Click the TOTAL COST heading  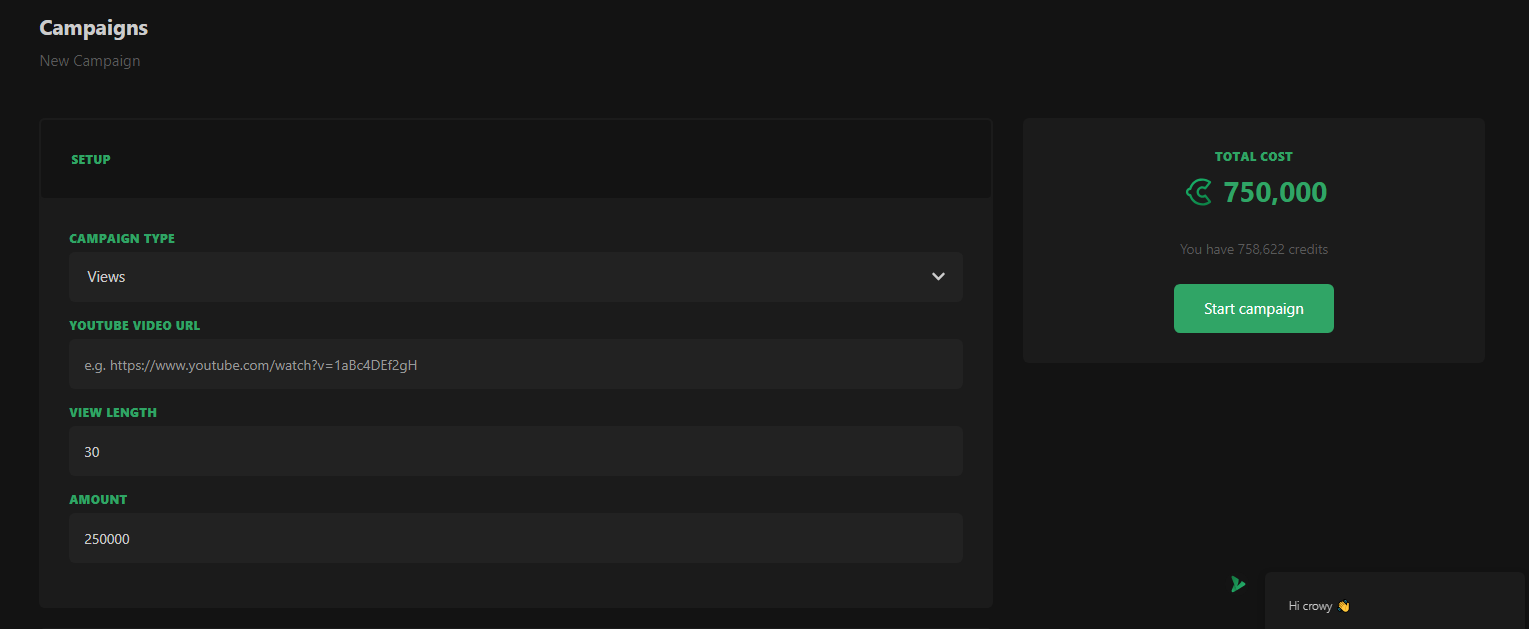1253,157
